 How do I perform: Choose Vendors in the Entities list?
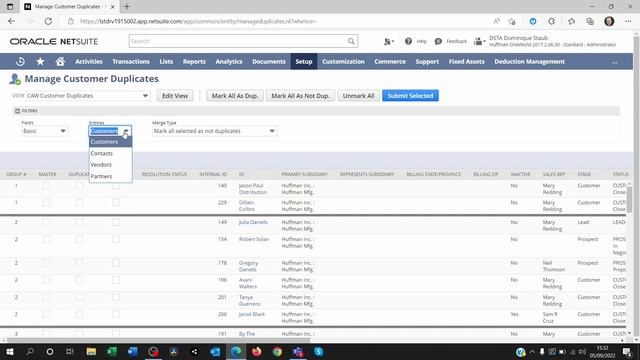click(111, 164)
